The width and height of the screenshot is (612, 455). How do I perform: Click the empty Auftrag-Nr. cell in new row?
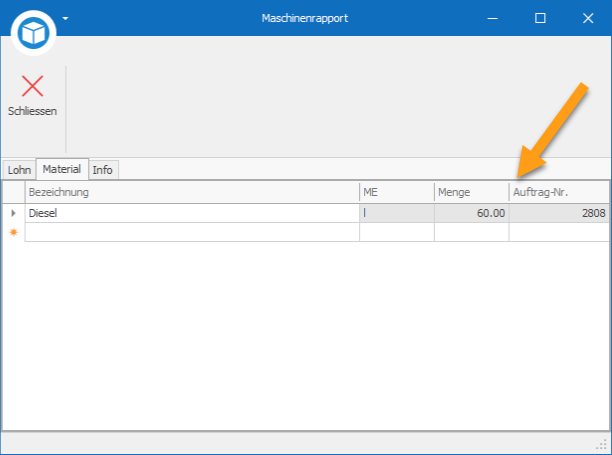click(x=559, y=232)
